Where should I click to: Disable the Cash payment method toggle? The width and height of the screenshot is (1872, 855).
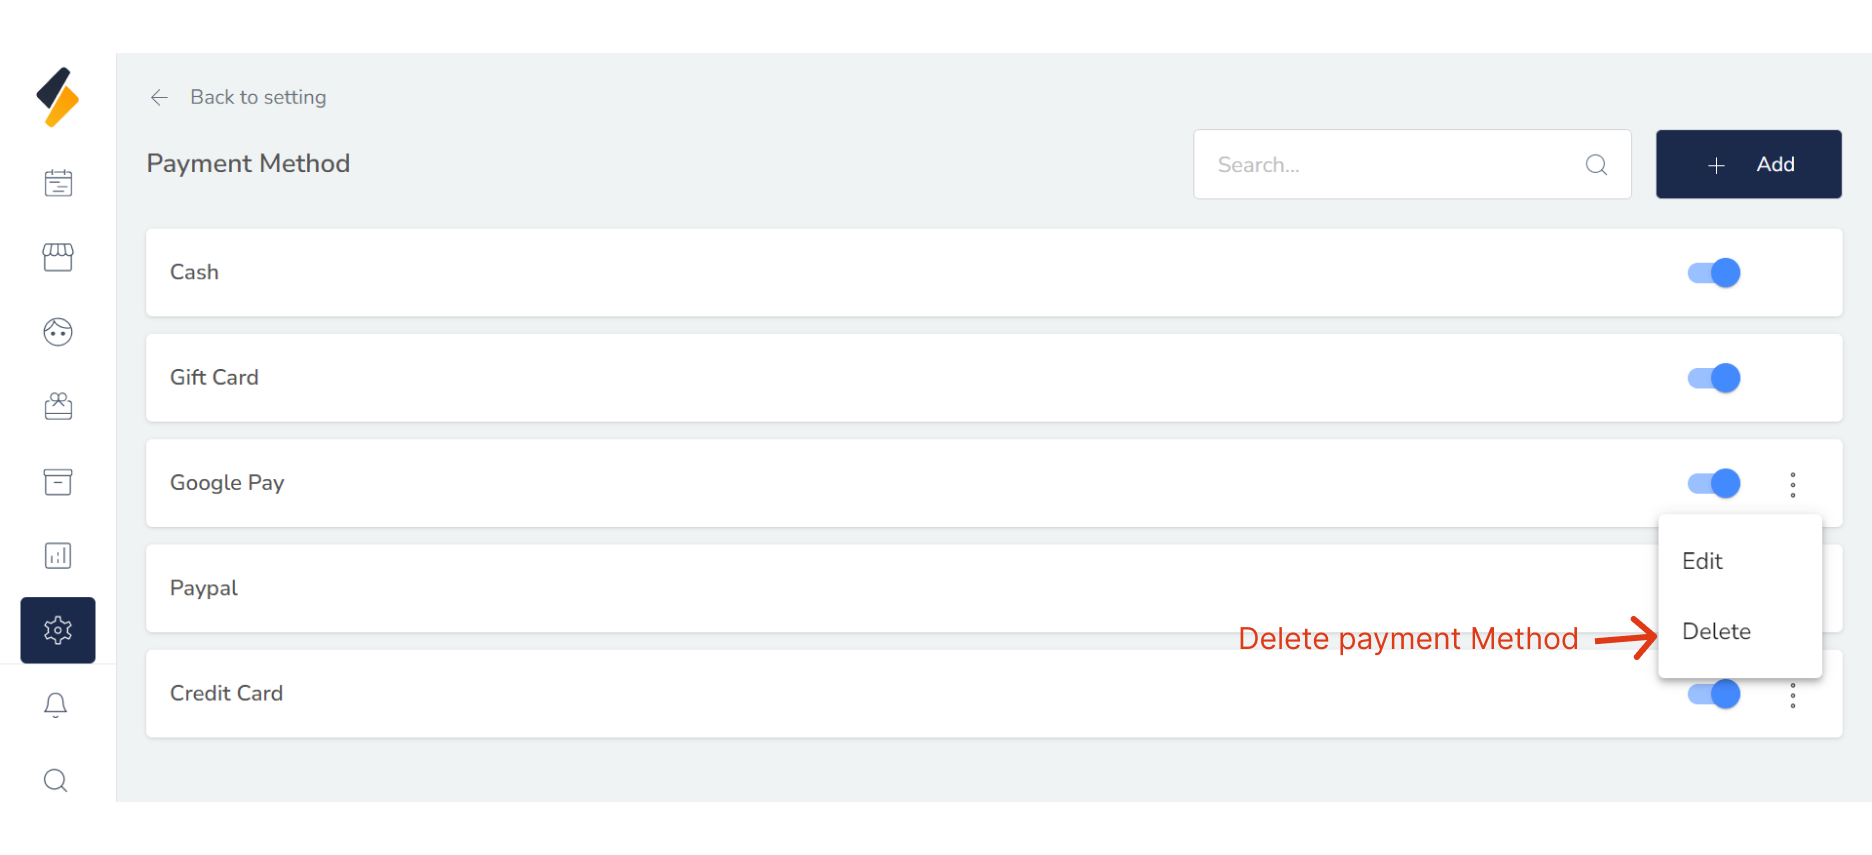(1713, 272)
